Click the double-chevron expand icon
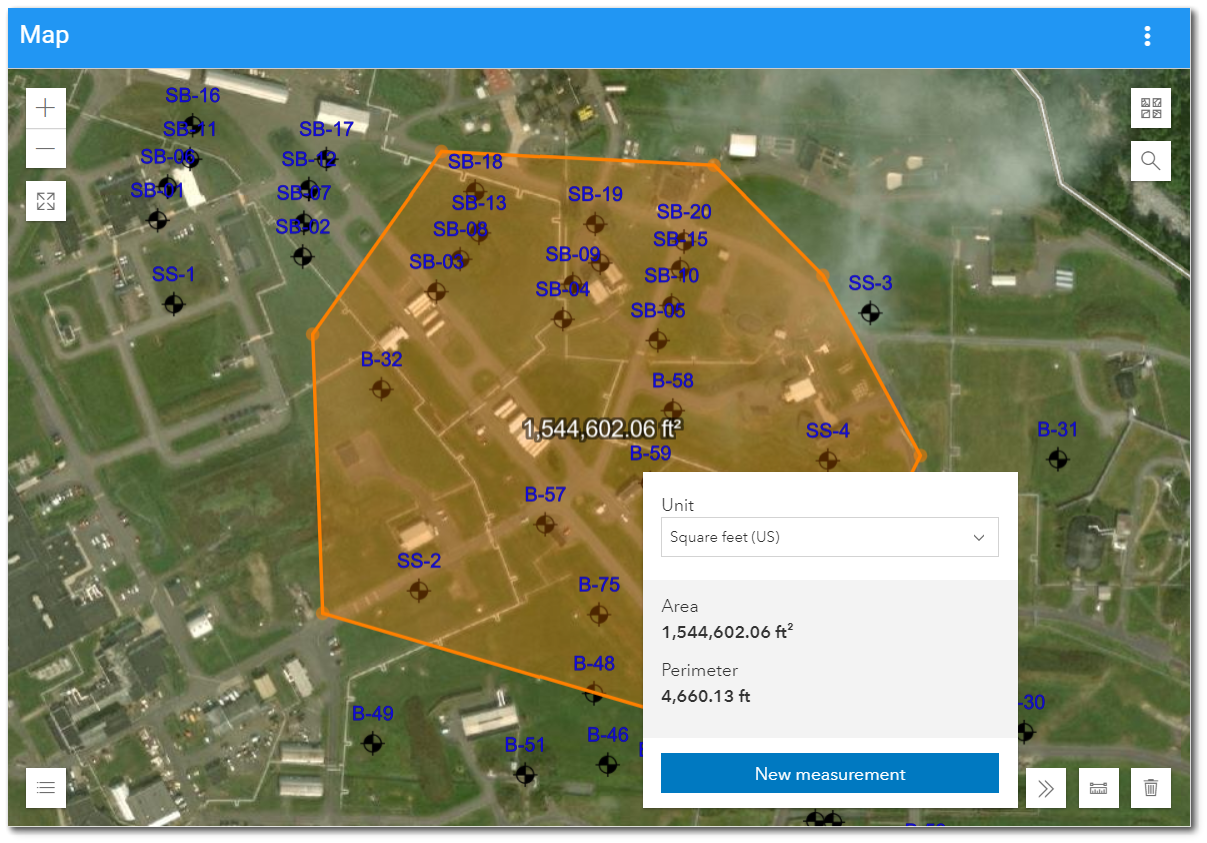Viewport: 1207px width, 843px height. (x=1045, y=788)
